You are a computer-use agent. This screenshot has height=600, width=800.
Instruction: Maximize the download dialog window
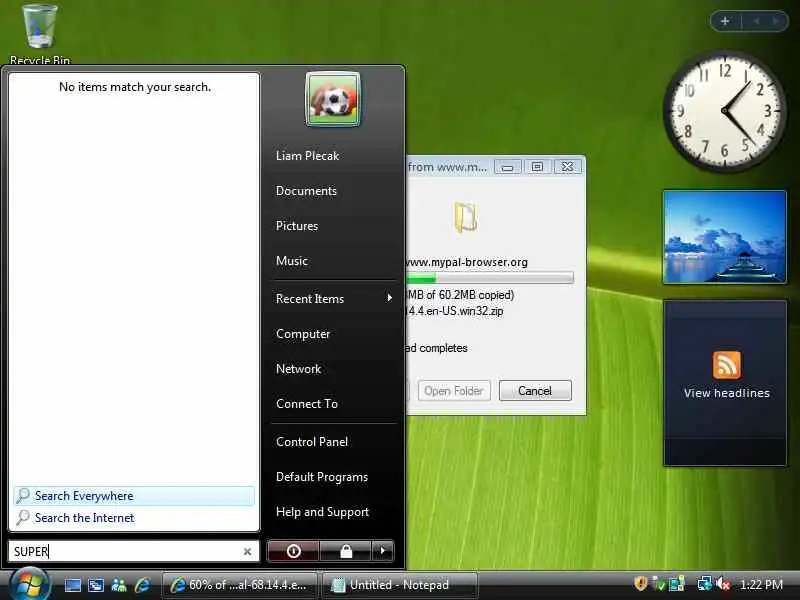click(537, 167)
